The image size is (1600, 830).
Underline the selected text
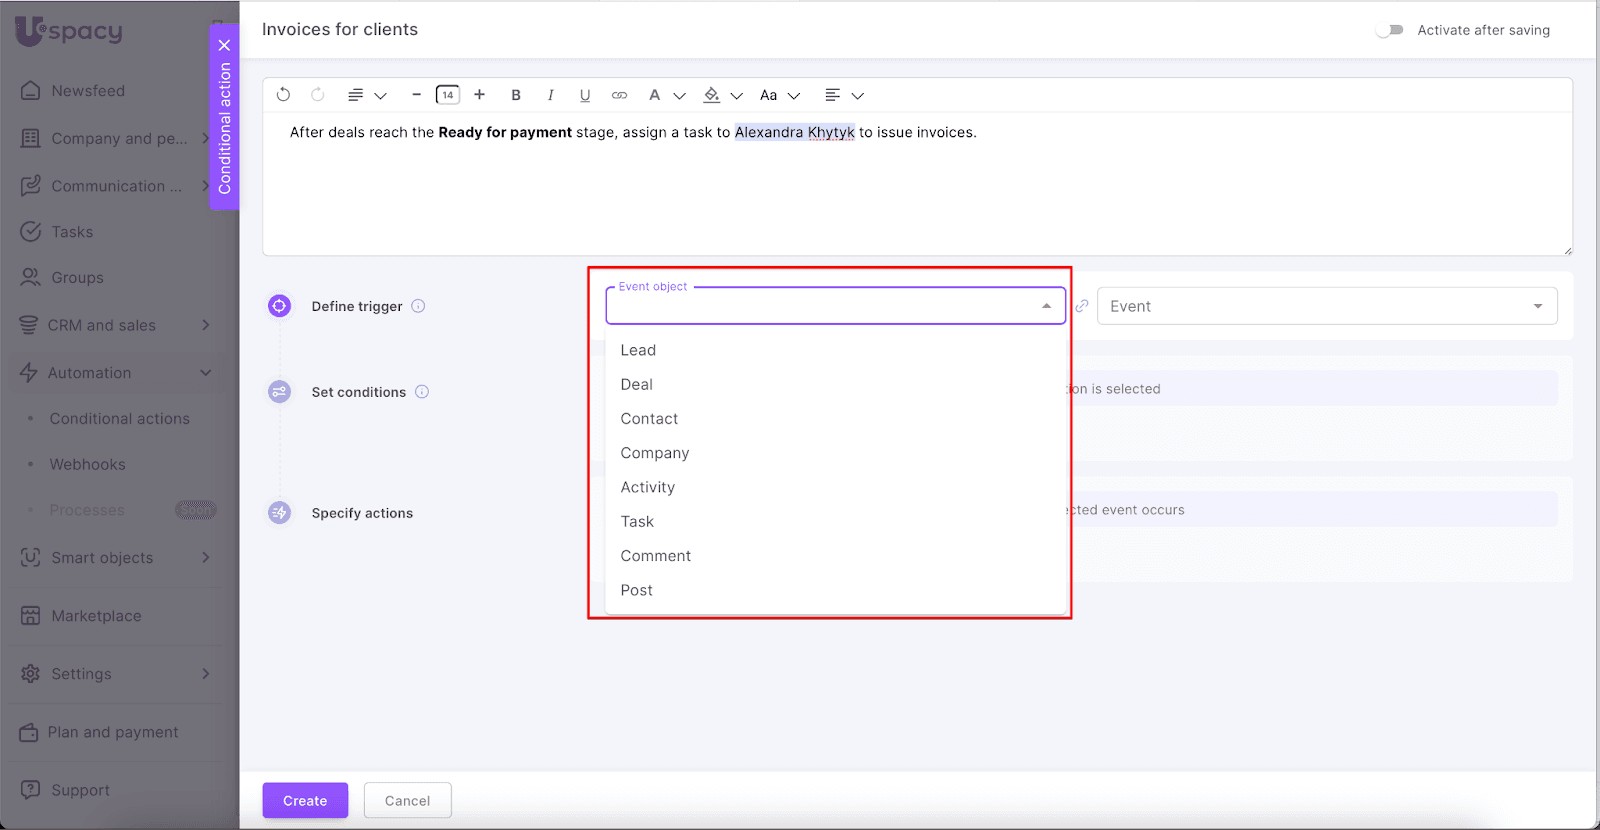(x=585, y=95)
